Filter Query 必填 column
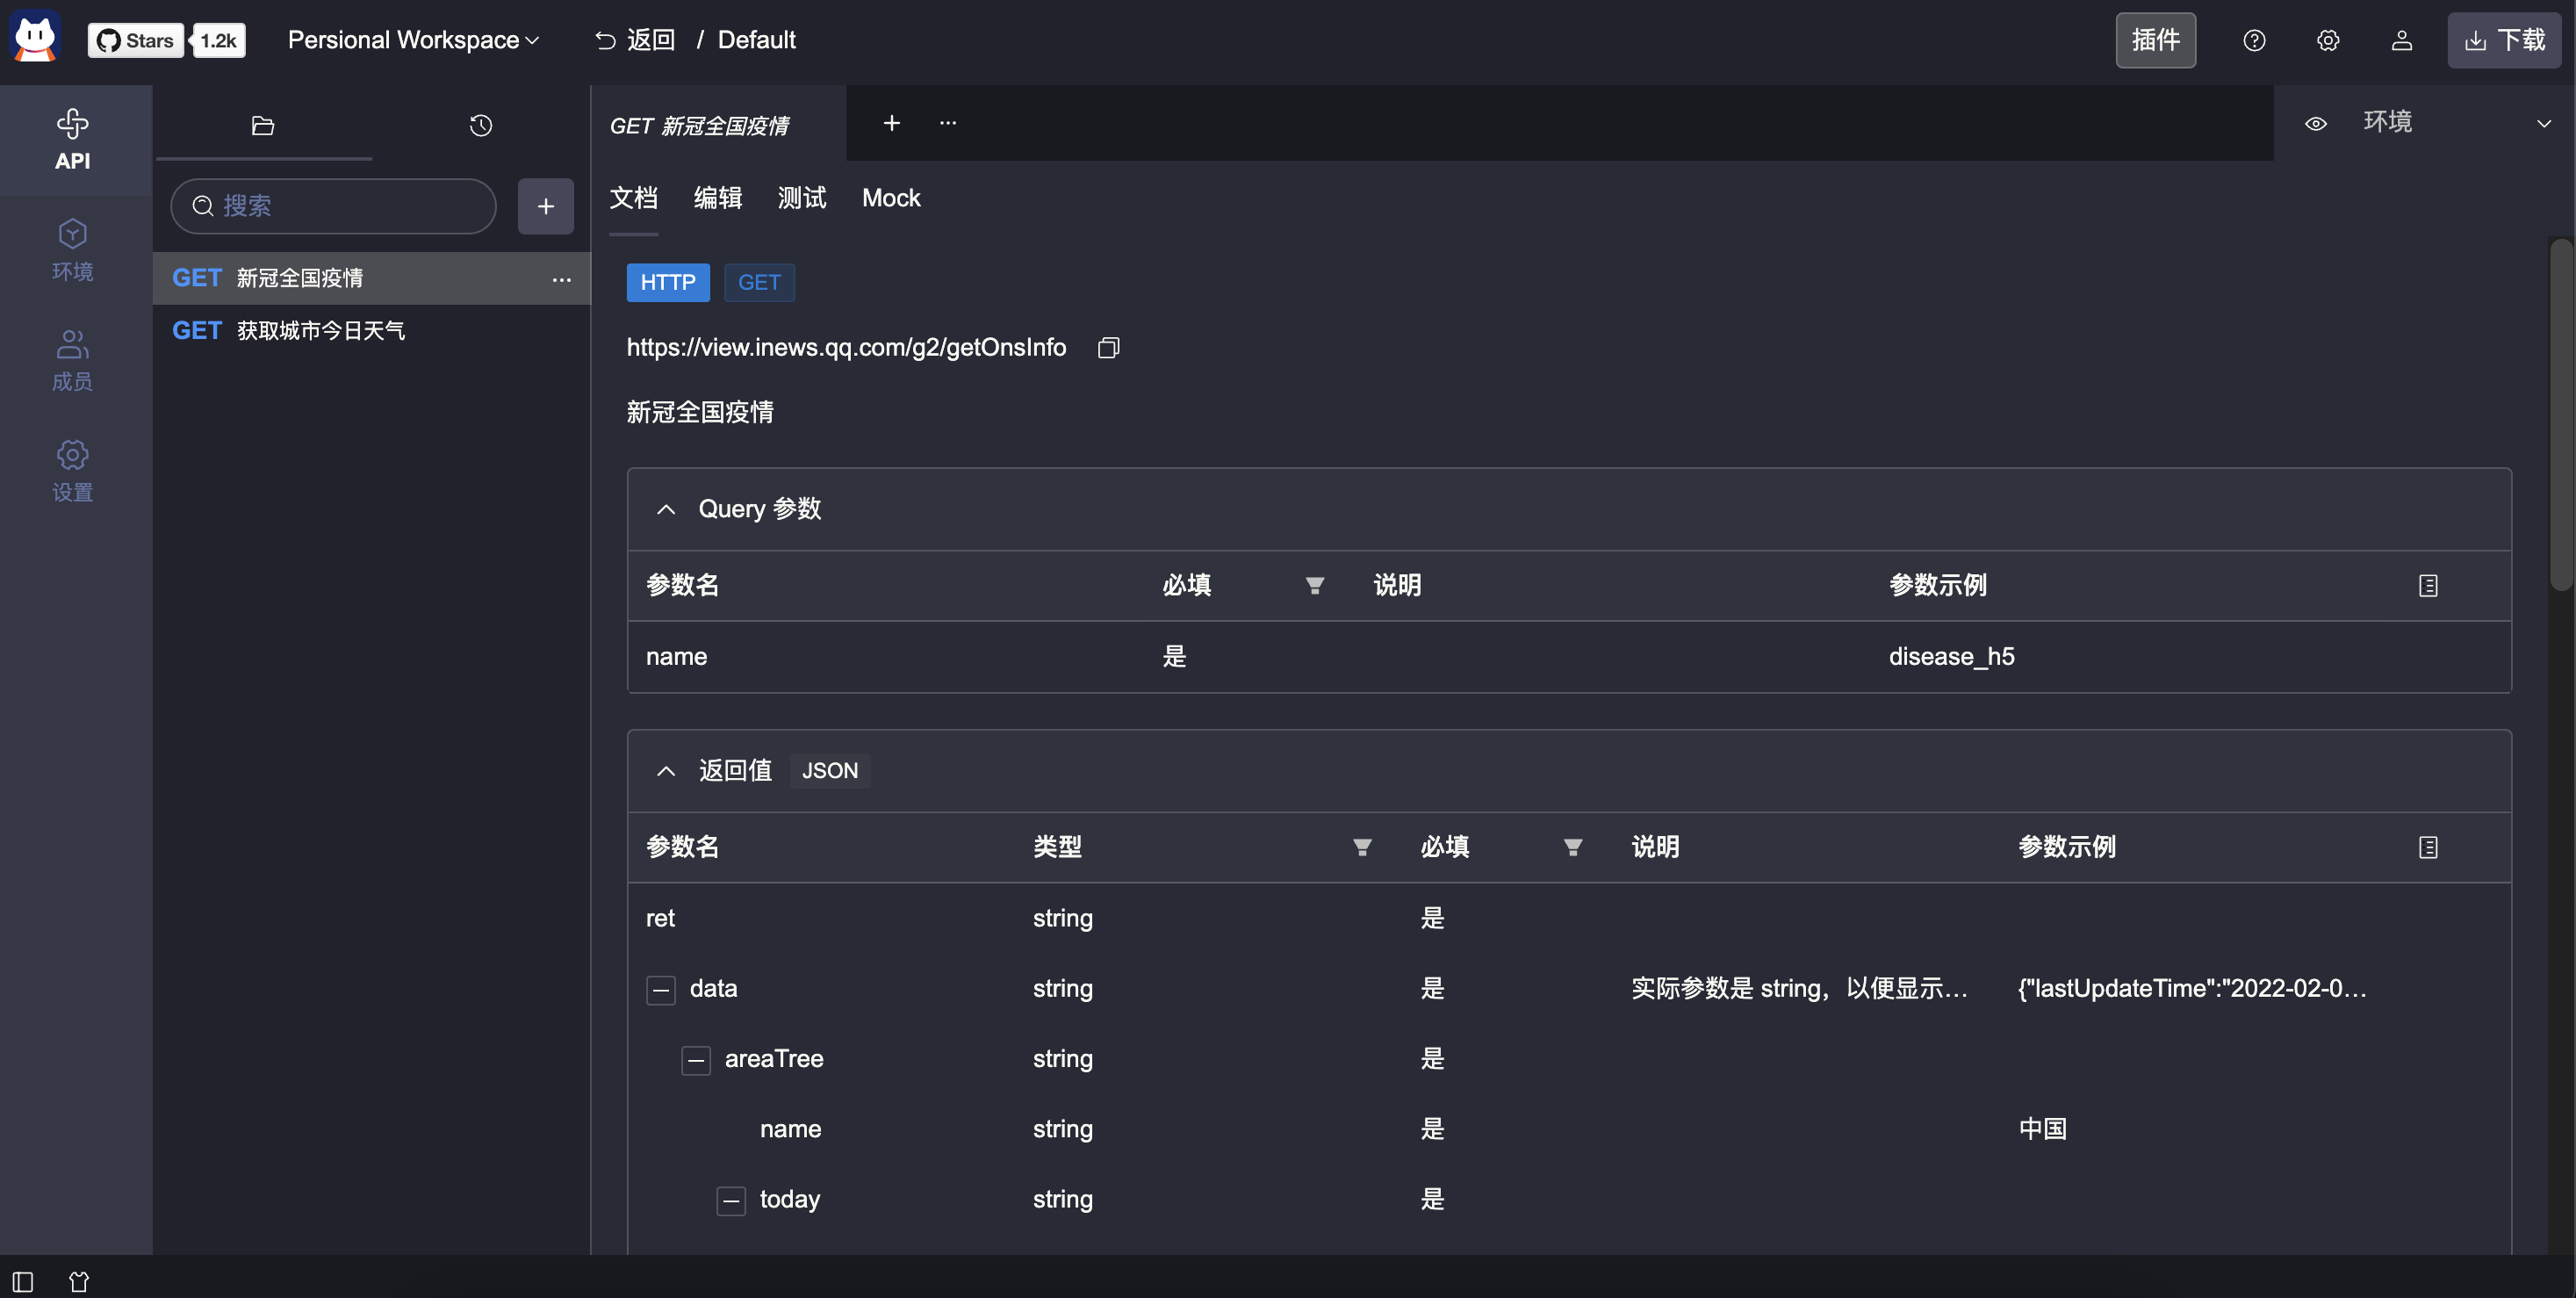2576x1298 pixels. click(1315, 585)
